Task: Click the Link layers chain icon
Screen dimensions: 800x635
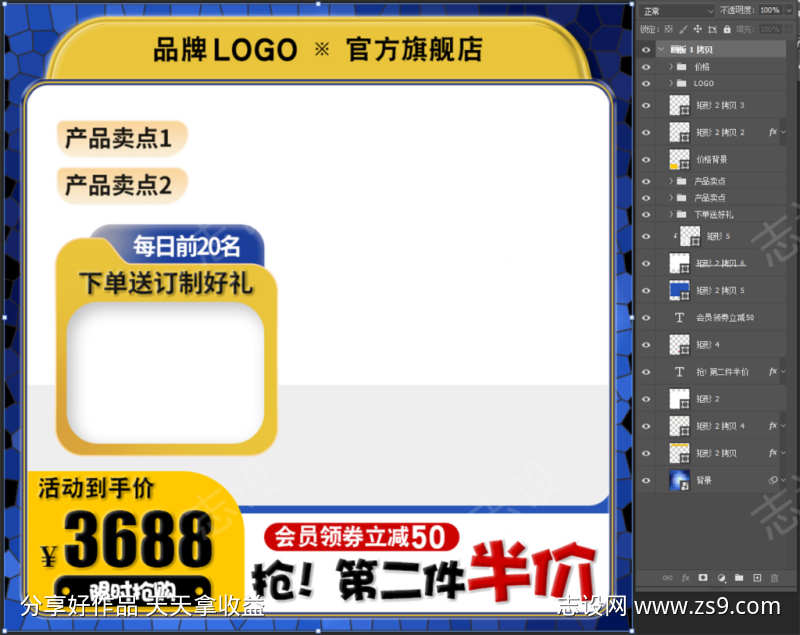Action: (x=668, y=577)
